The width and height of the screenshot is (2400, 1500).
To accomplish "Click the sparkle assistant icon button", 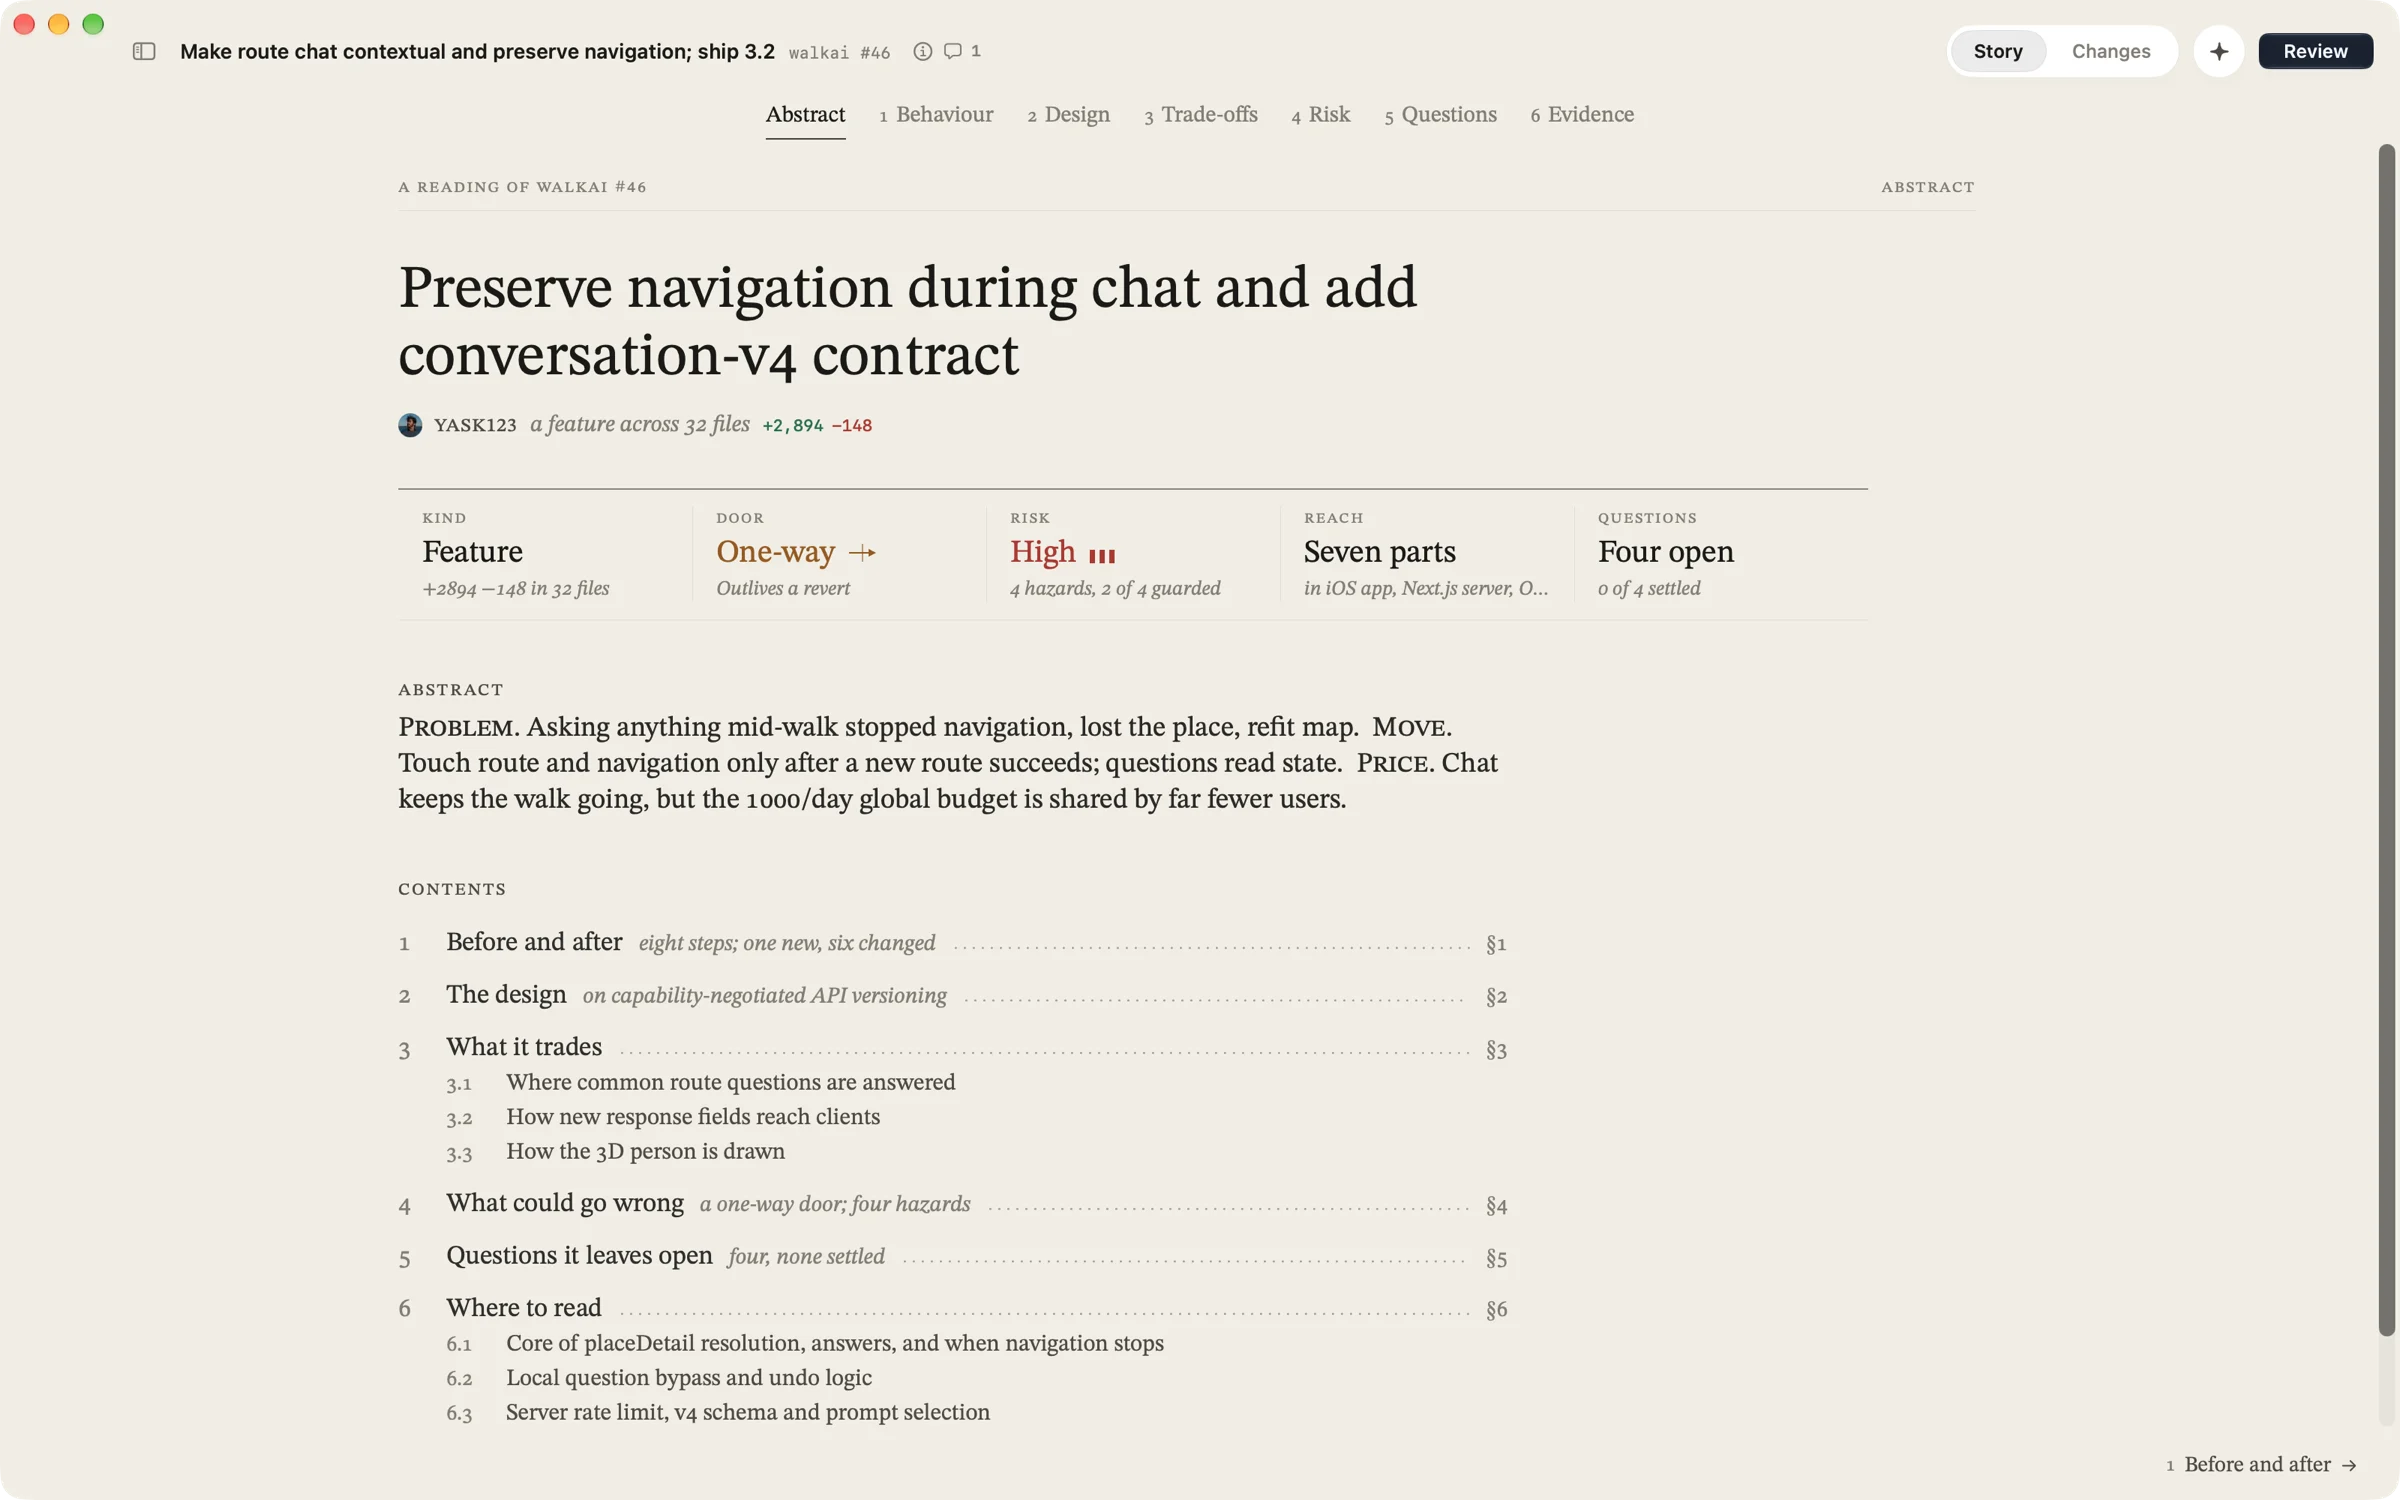I will pyautogui.click(x=2218, y=51).
